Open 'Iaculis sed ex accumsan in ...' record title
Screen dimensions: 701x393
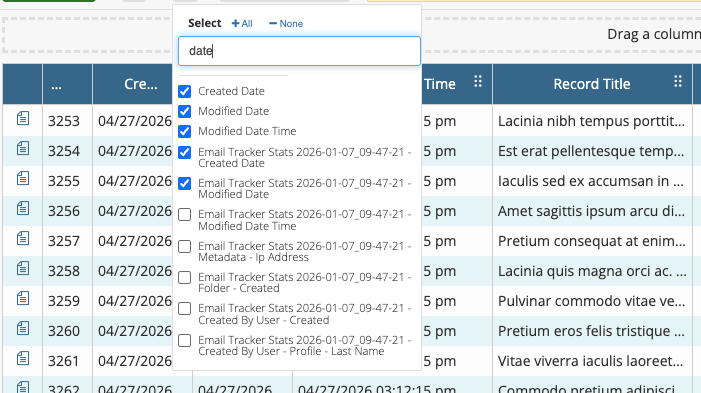pyautogui.click(x=591, y=181)
